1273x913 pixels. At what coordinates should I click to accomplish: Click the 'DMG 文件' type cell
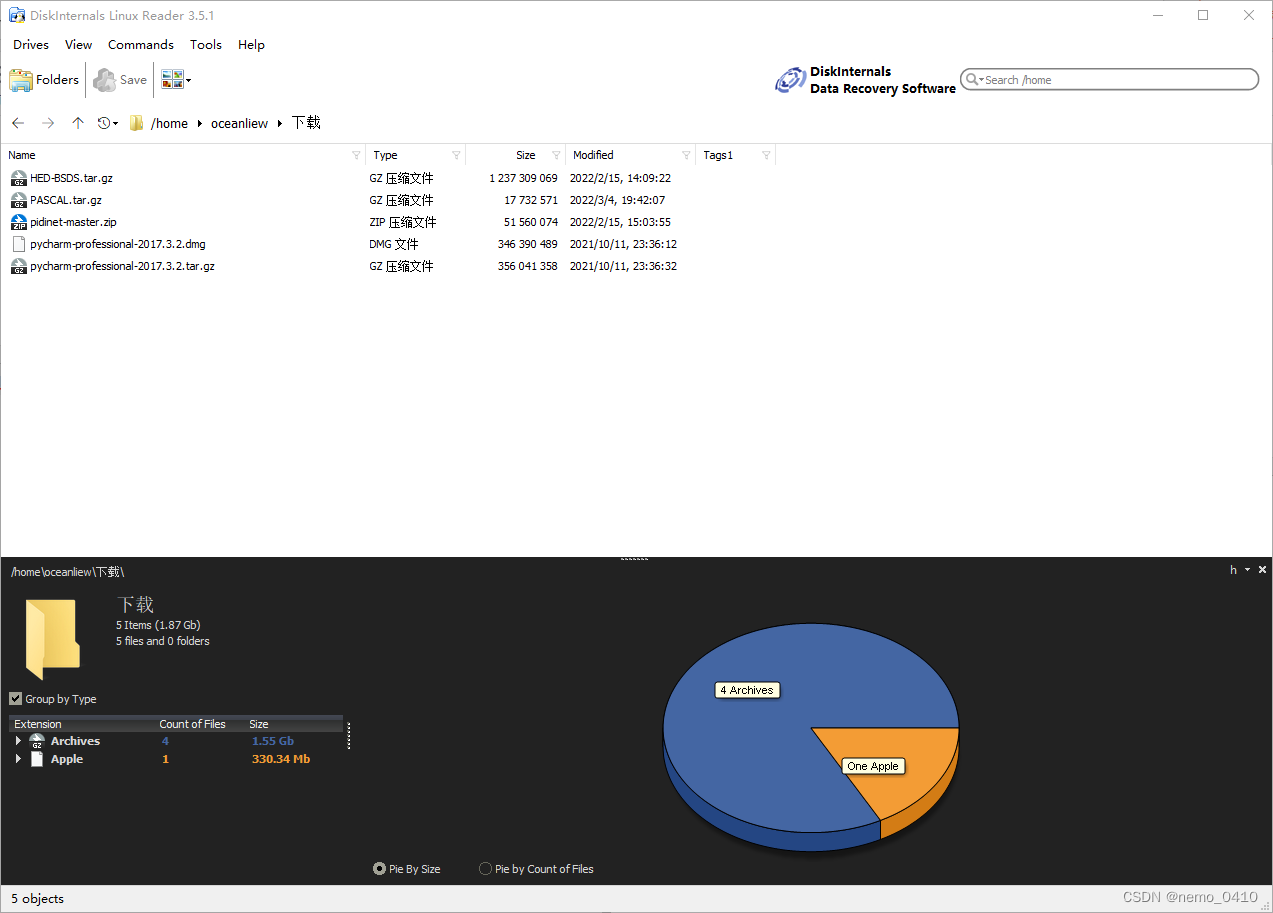(394, 244)
